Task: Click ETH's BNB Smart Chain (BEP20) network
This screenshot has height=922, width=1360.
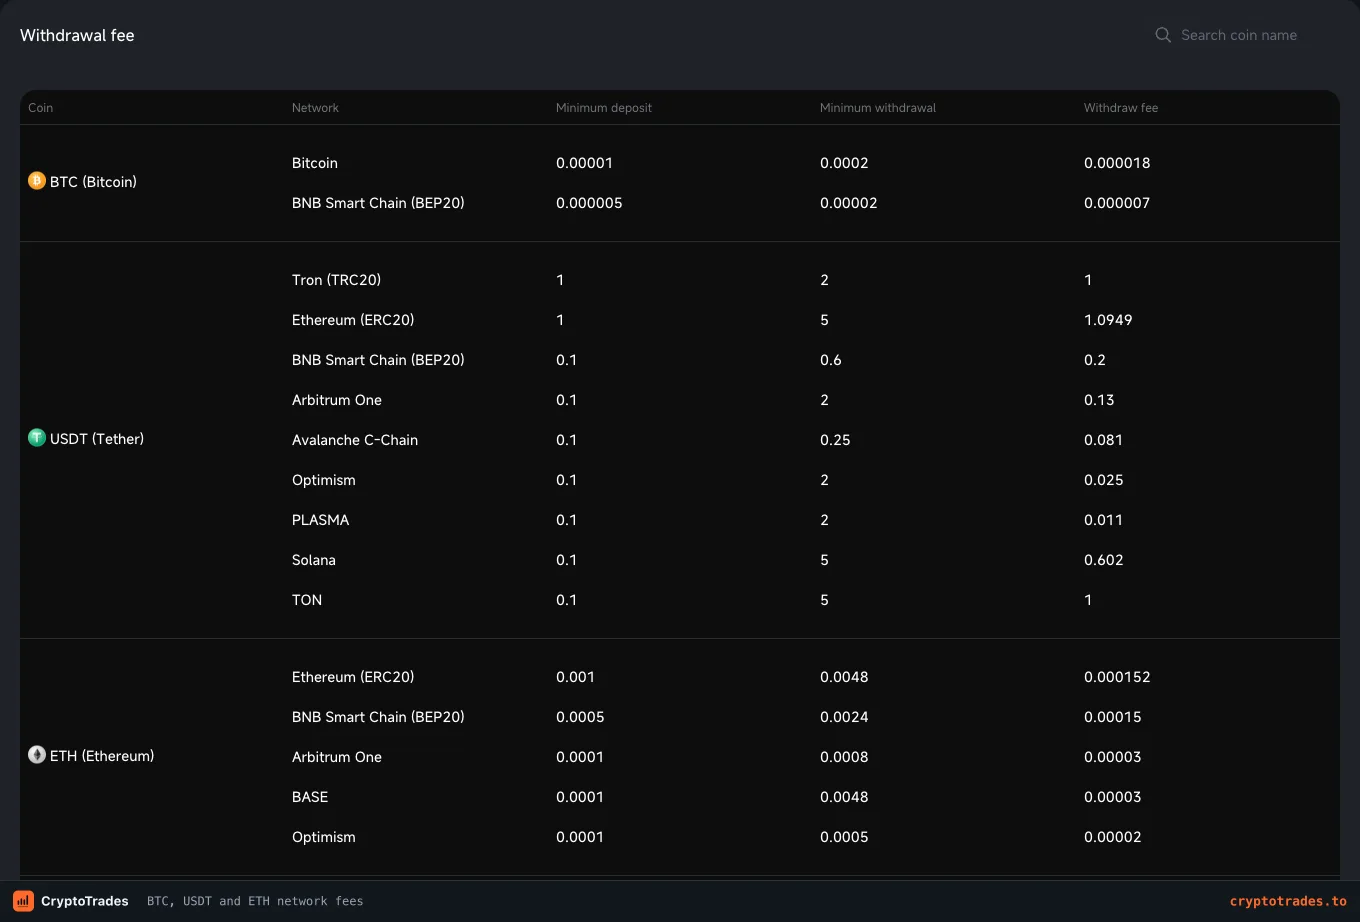Action: pyautogui.click(x=378, y=717)
